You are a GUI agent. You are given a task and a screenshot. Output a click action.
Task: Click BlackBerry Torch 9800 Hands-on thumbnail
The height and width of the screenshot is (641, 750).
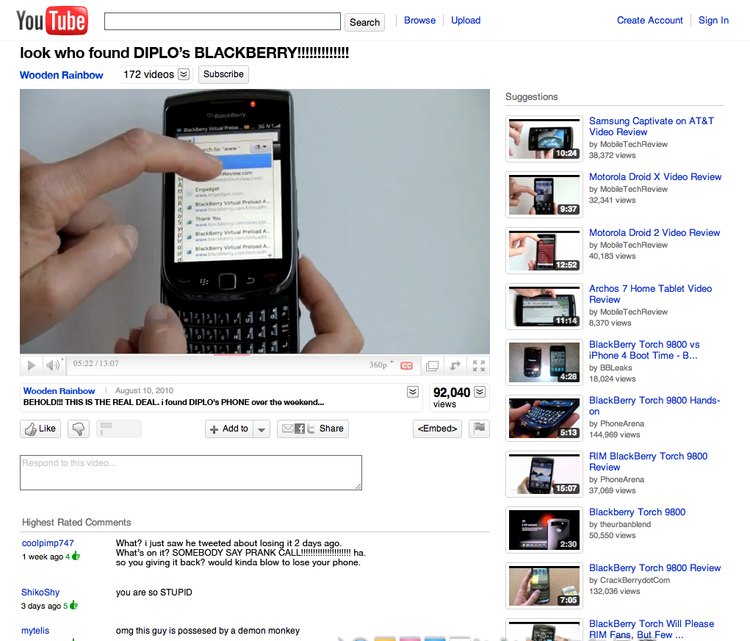544,419
